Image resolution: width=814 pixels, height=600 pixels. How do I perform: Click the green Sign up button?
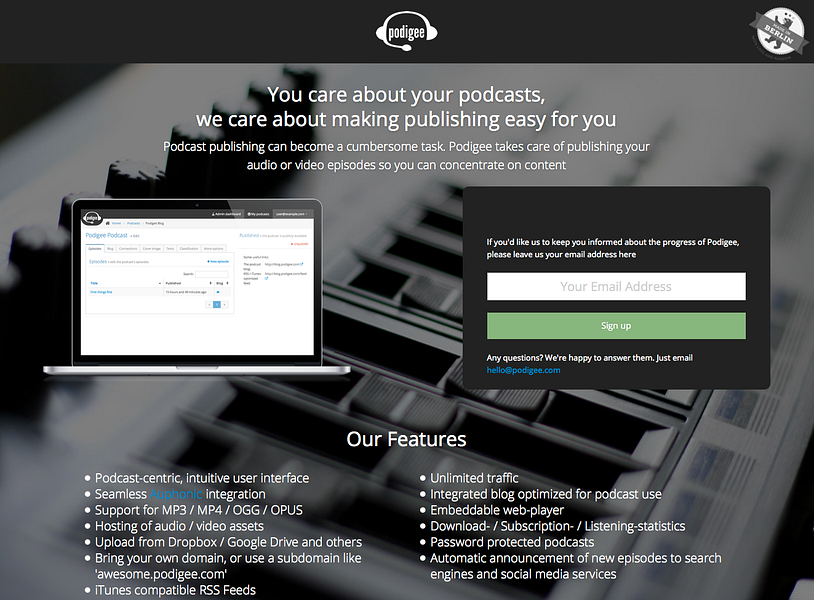coord(616,326)
